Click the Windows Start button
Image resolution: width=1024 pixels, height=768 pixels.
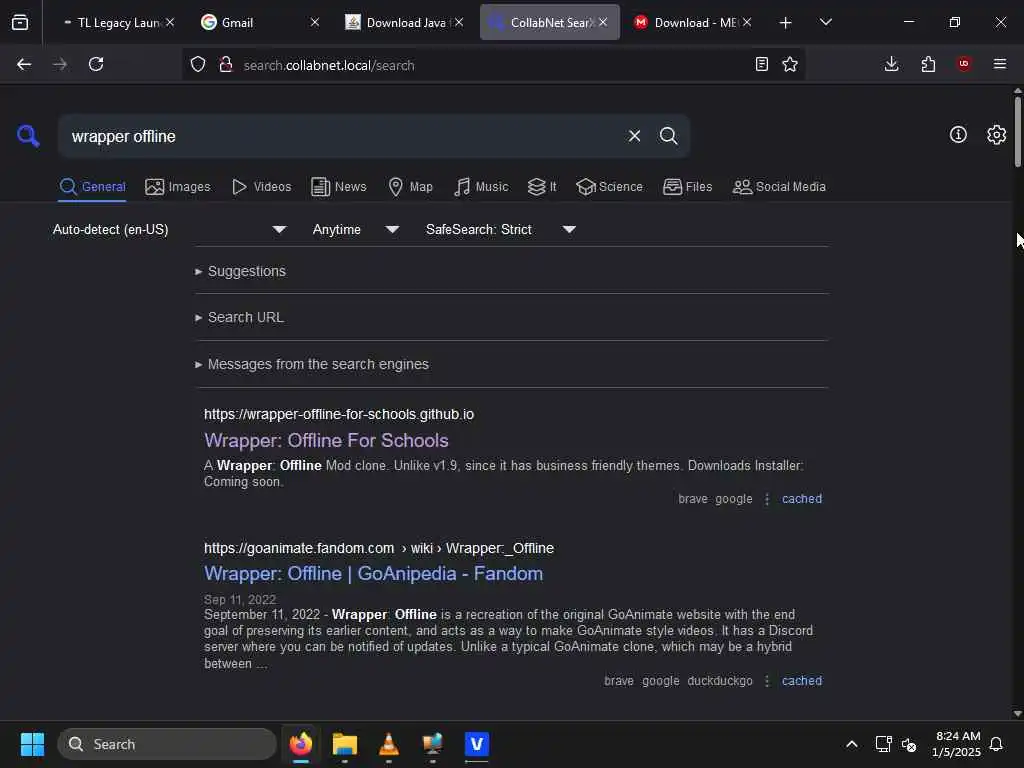32,744
